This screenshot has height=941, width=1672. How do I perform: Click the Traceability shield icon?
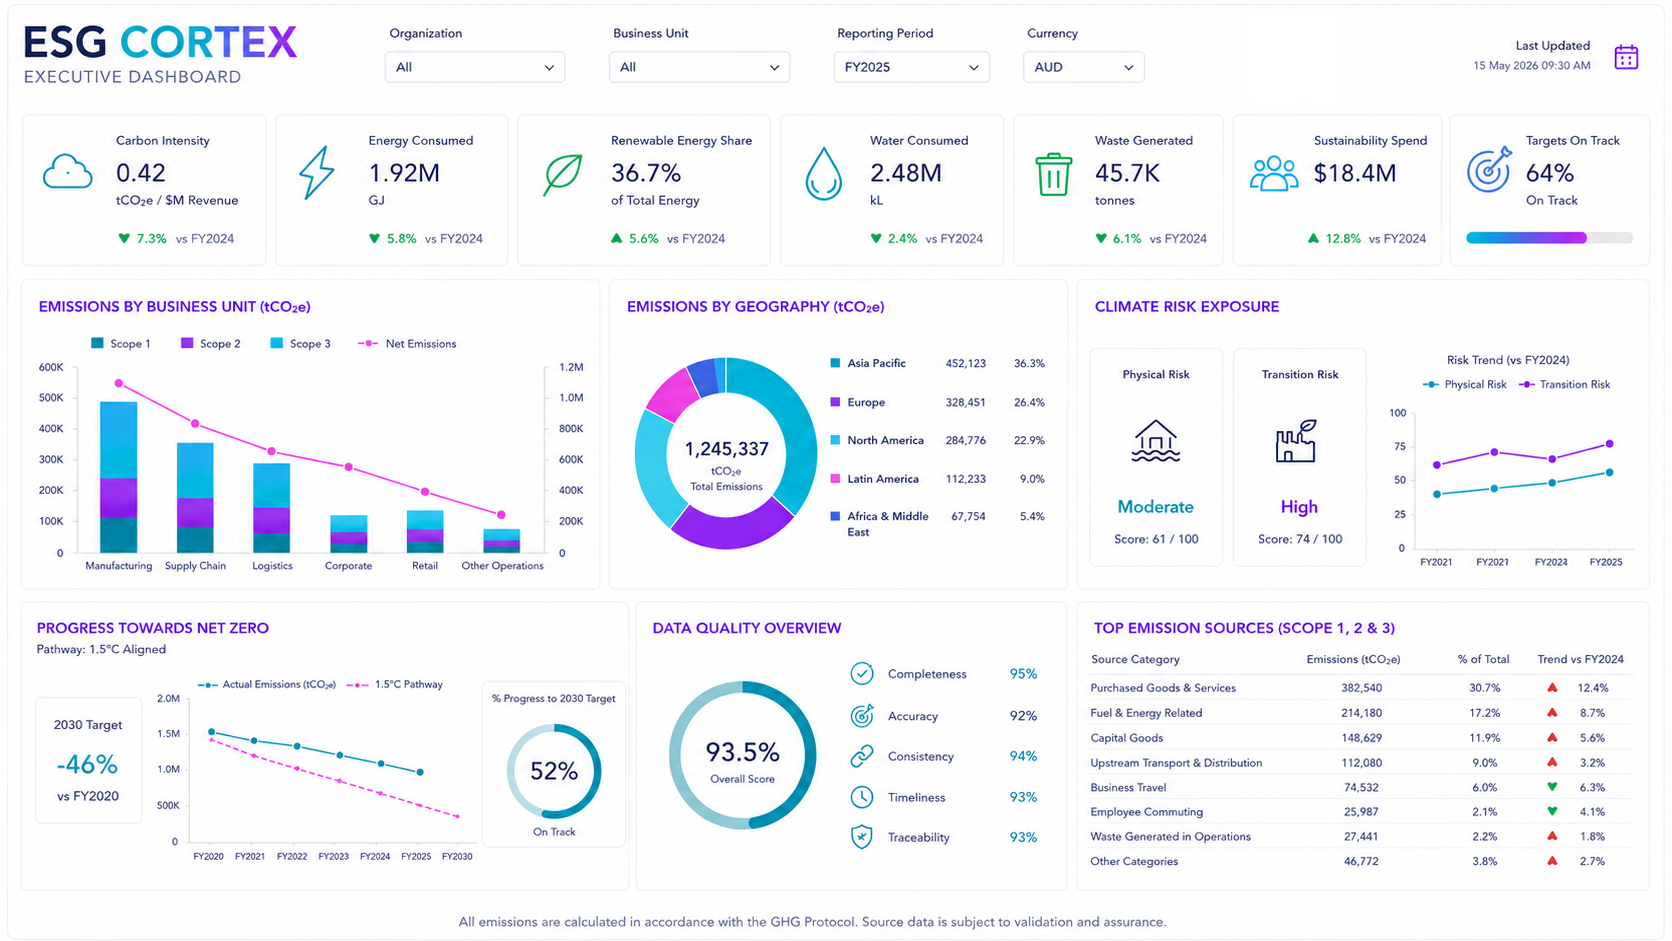tap(862, 837)
